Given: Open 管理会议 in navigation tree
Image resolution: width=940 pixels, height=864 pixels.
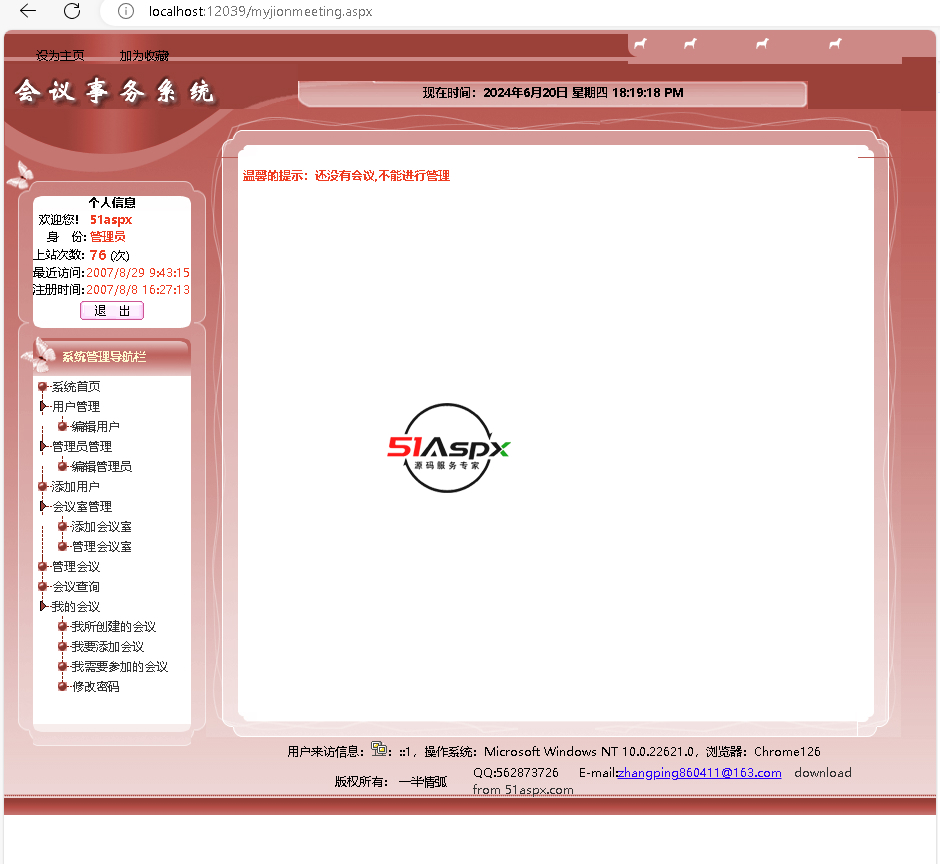Looking at the screenshot, I should pyautogui.click(x=76, y=567).
